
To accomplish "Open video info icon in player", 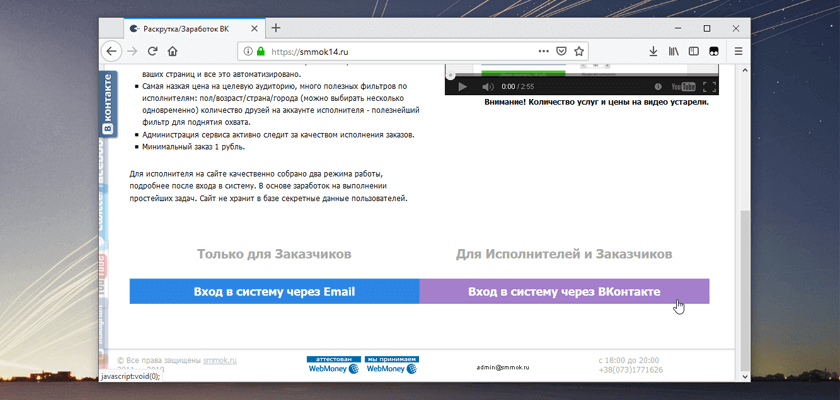I will (x=658, y=87).
